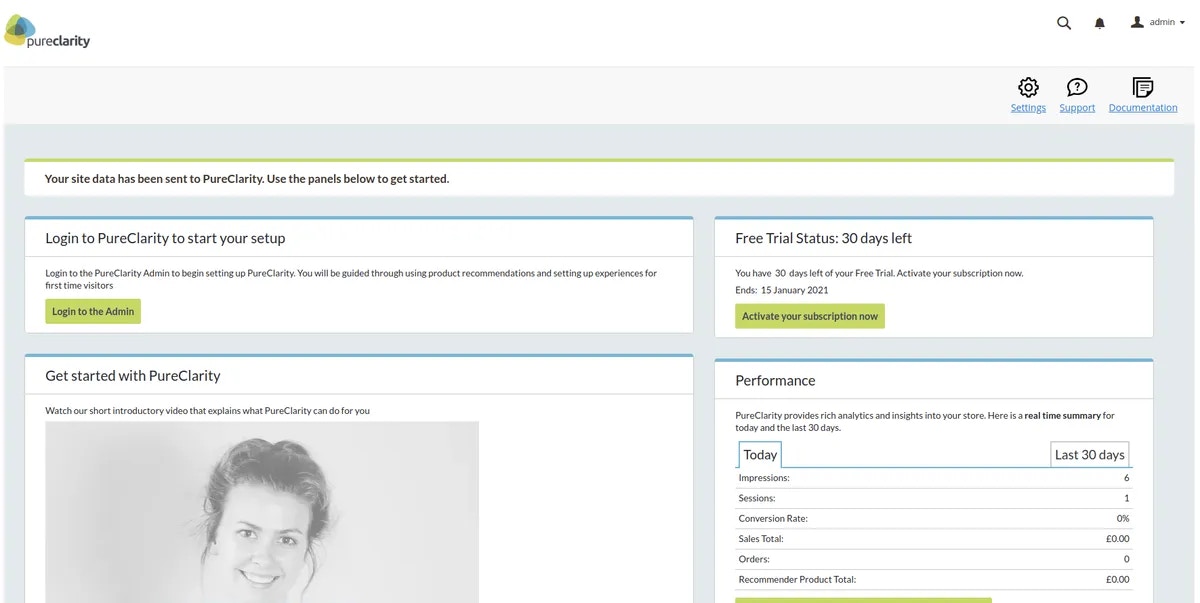The image size is (1200, 603).
Task: Select the Conversion Rate row label
Action: click(773, 518)
